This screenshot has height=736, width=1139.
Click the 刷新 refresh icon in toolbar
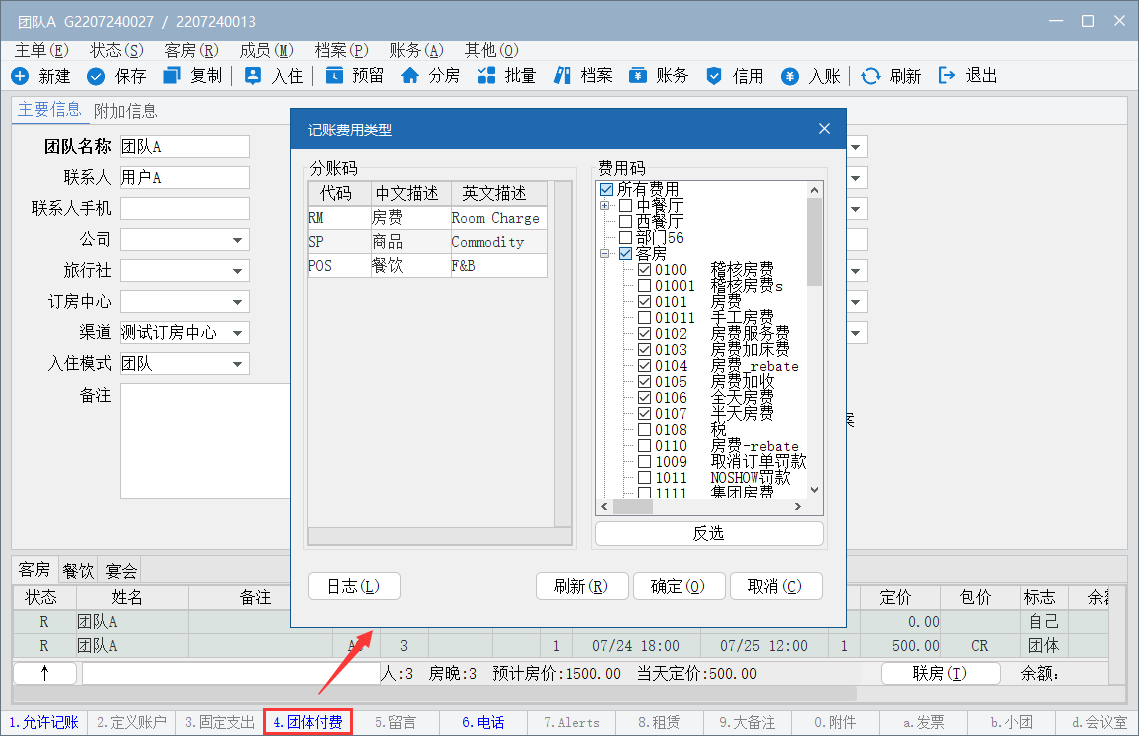[x=870, y=76]
